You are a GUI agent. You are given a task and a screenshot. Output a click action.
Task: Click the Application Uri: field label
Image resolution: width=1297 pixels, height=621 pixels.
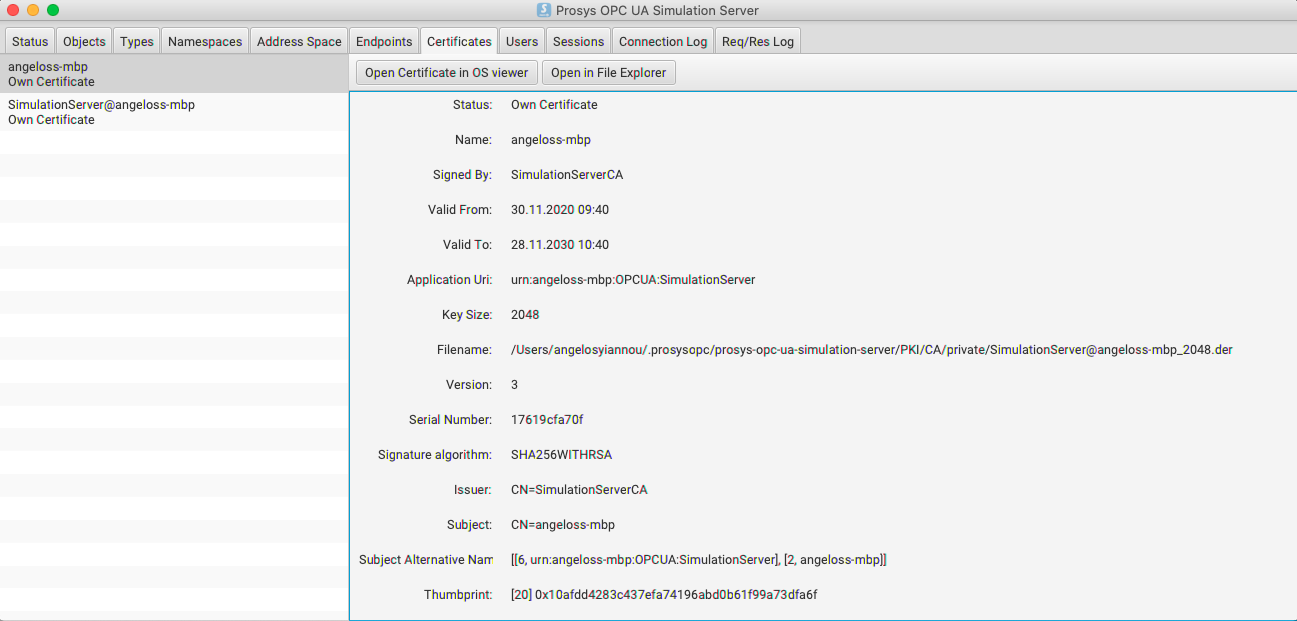[x=450, y=279]
